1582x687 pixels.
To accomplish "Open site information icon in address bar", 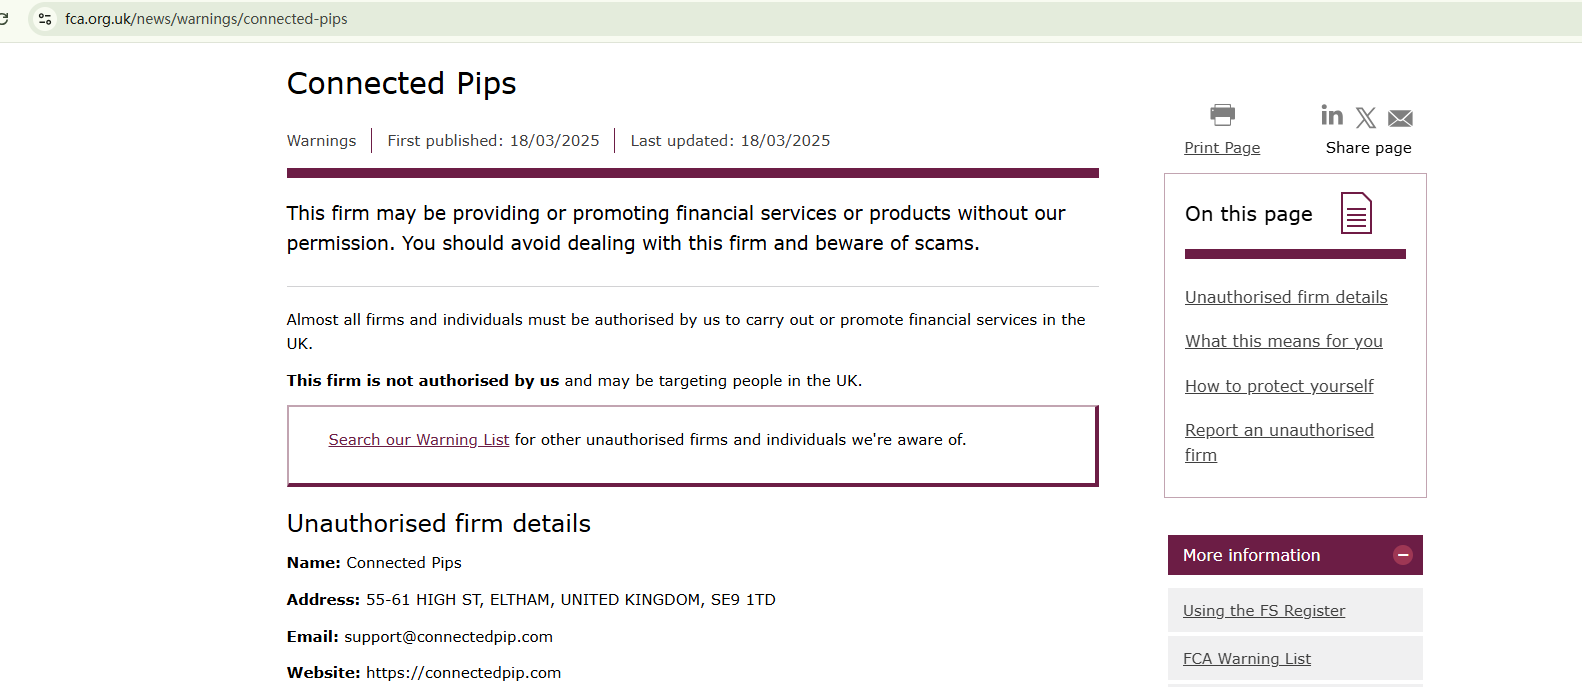I will [45, 19].
